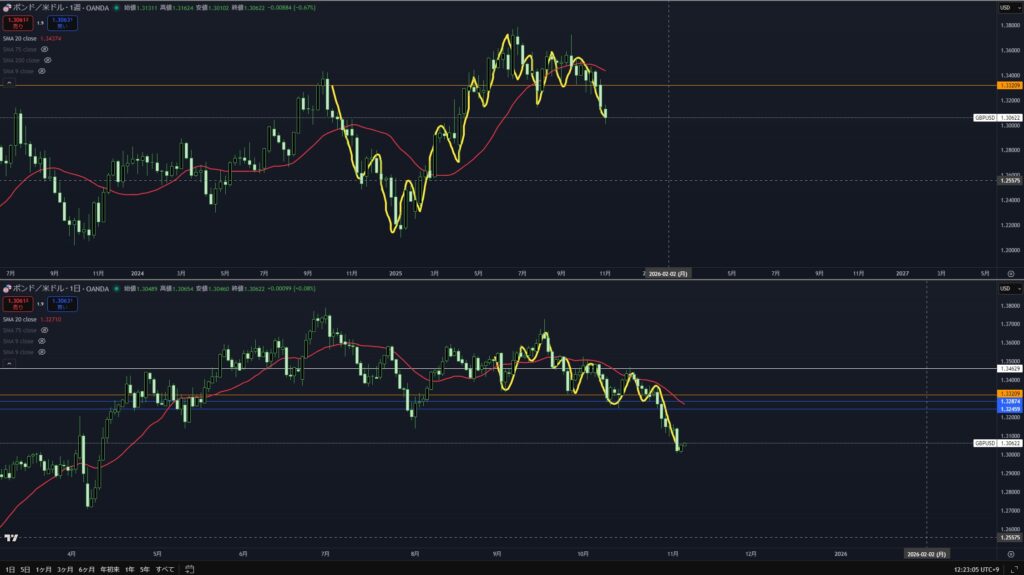Toggle SMA 200 visibility on weekly chart
The image size is (1024, 575).
tap(48, 60)
